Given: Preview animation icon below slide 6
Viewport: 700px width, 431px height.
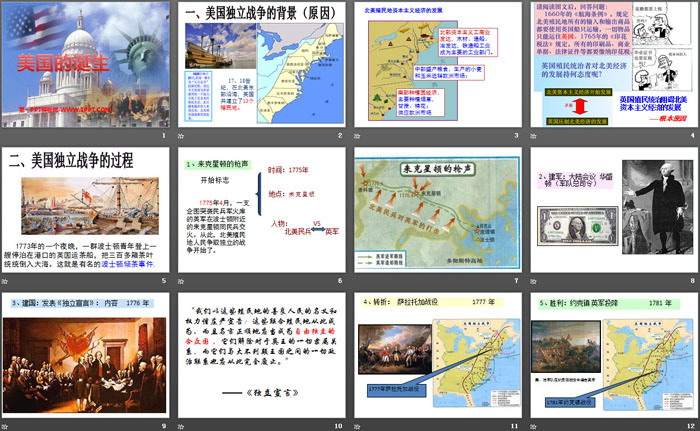Looking at the screenshot, I should (181, 279).
